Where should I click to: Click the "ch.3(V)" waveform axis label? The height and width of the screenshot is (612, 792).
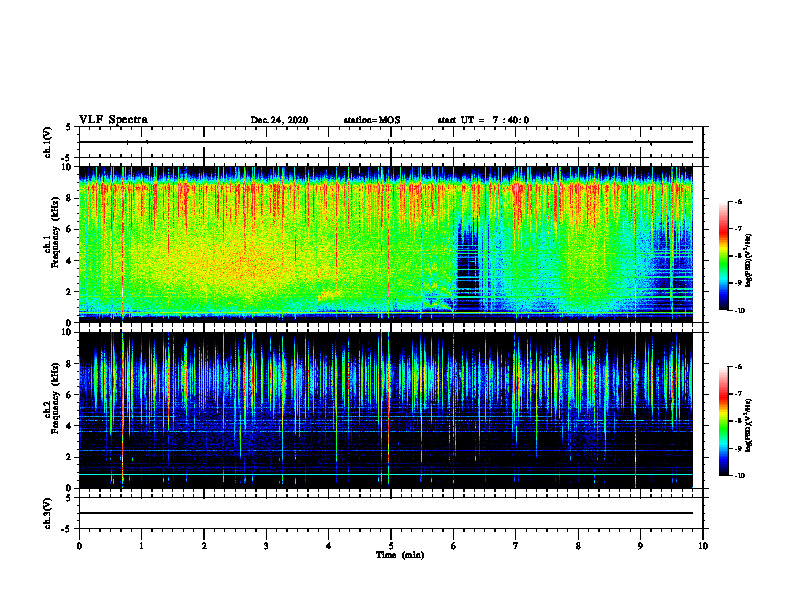pyautogui.click(x=47, y=514)
